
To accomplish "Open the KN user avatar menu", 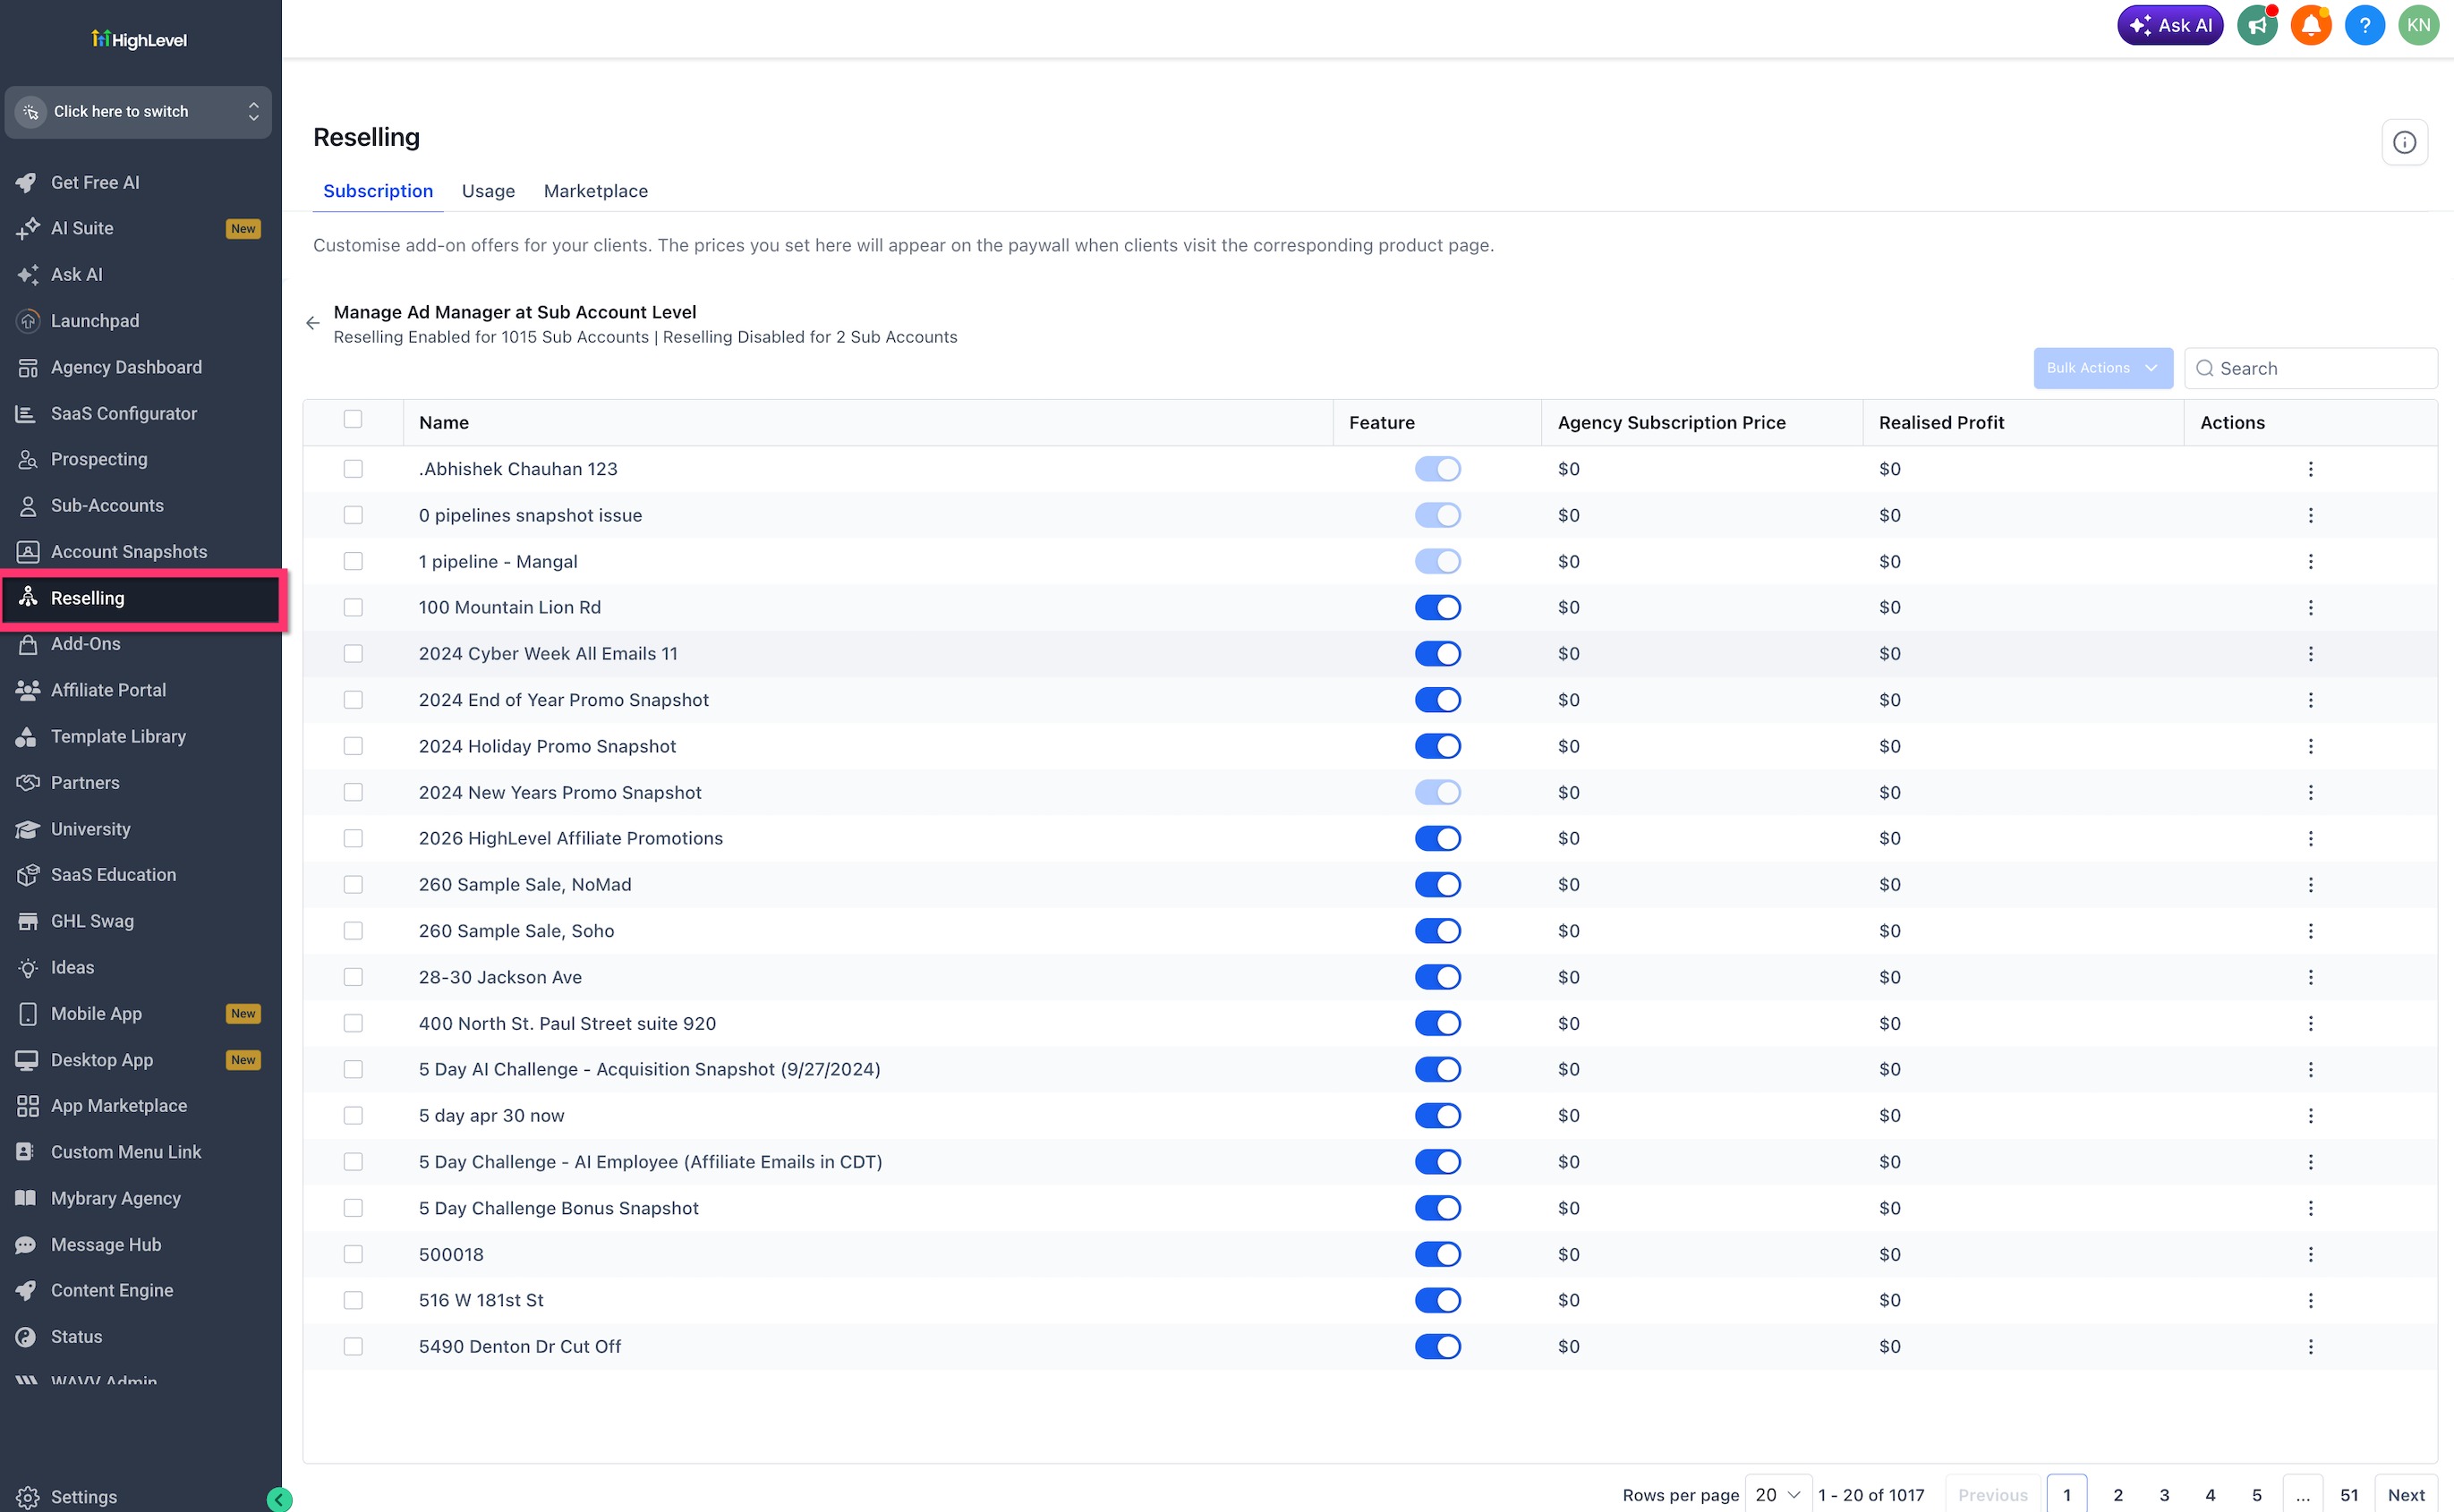I will click(x=2418, y=26).
